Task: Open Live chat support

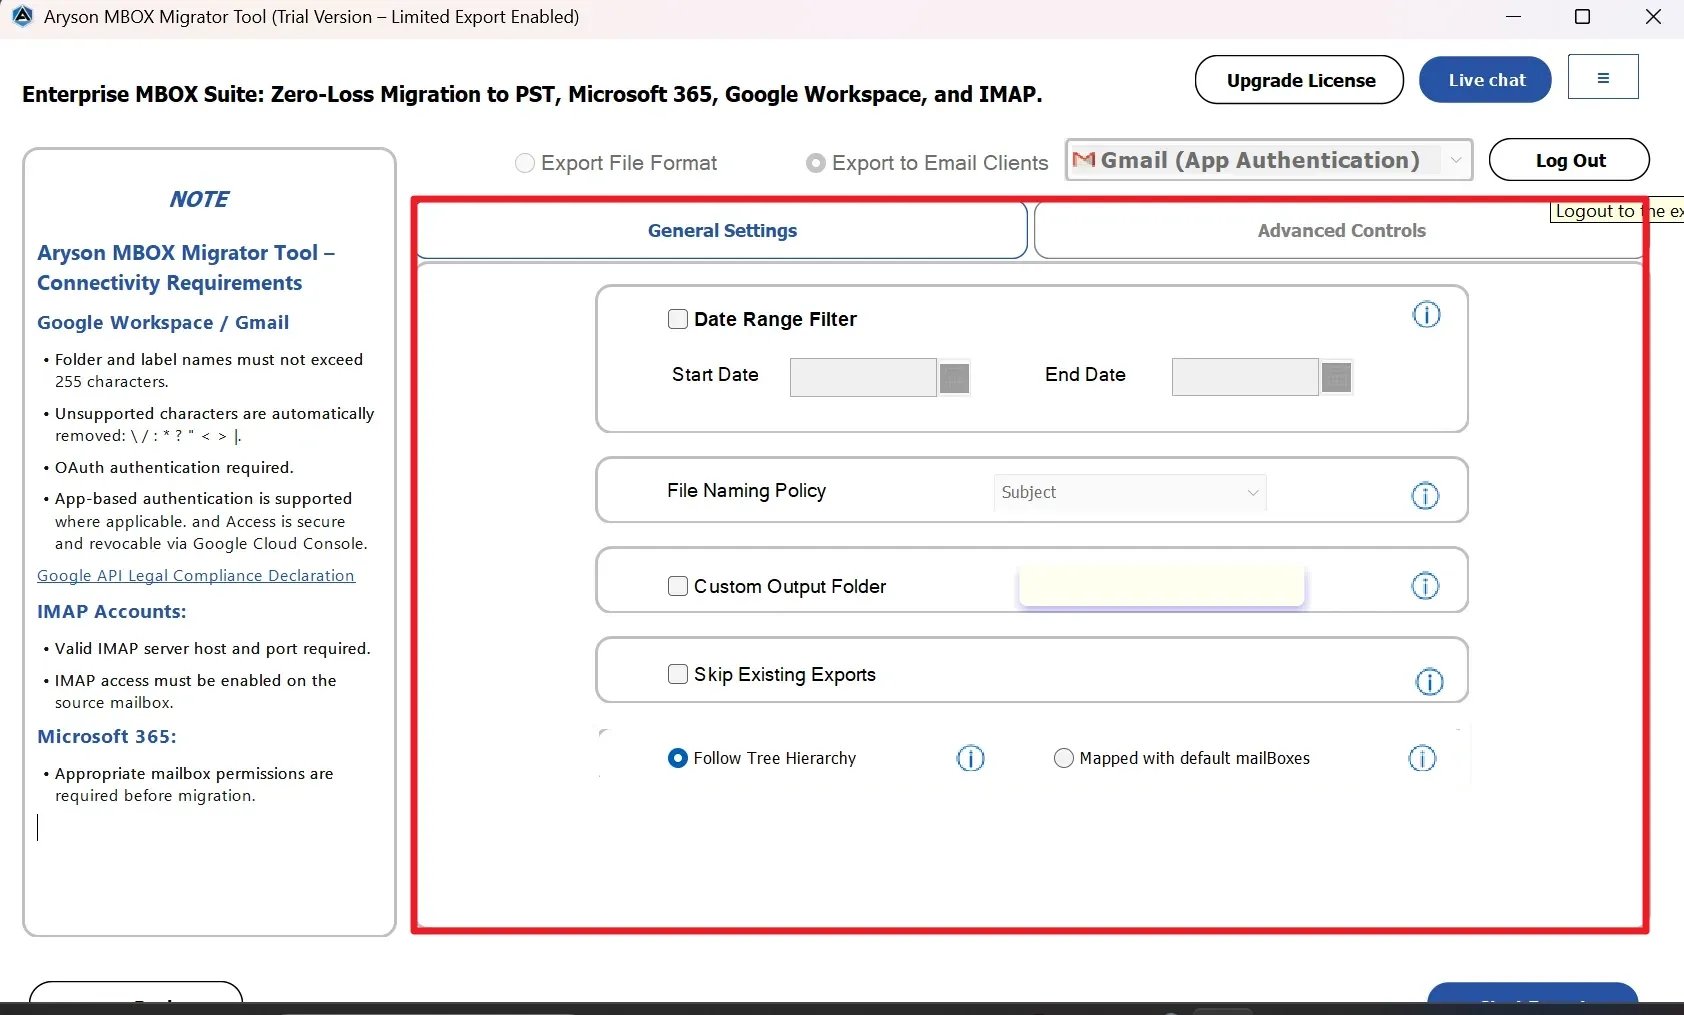Action: 1486,80
